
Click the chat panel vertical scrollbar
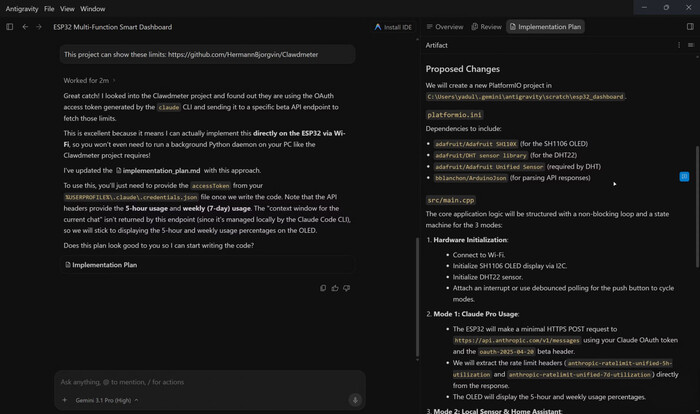(417, 297)
